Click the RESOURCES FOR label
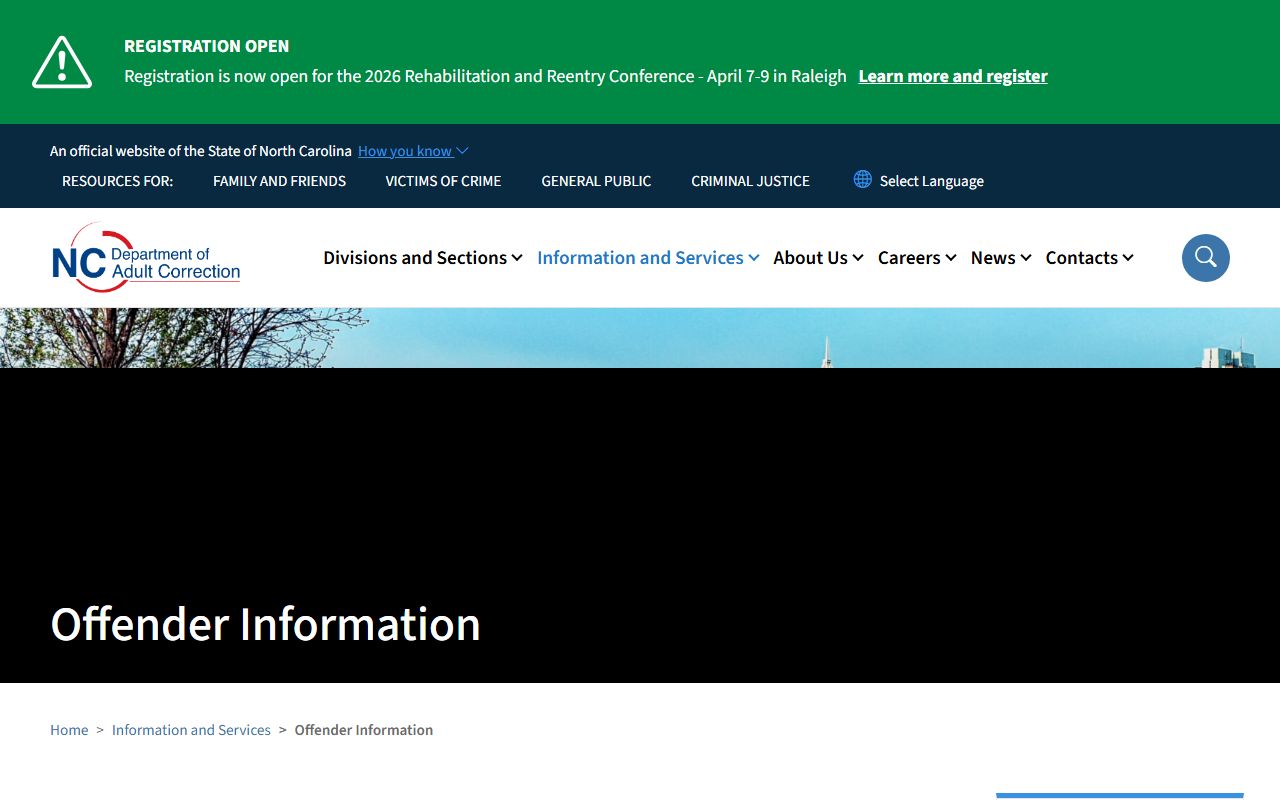 click(x=117, y=181)
